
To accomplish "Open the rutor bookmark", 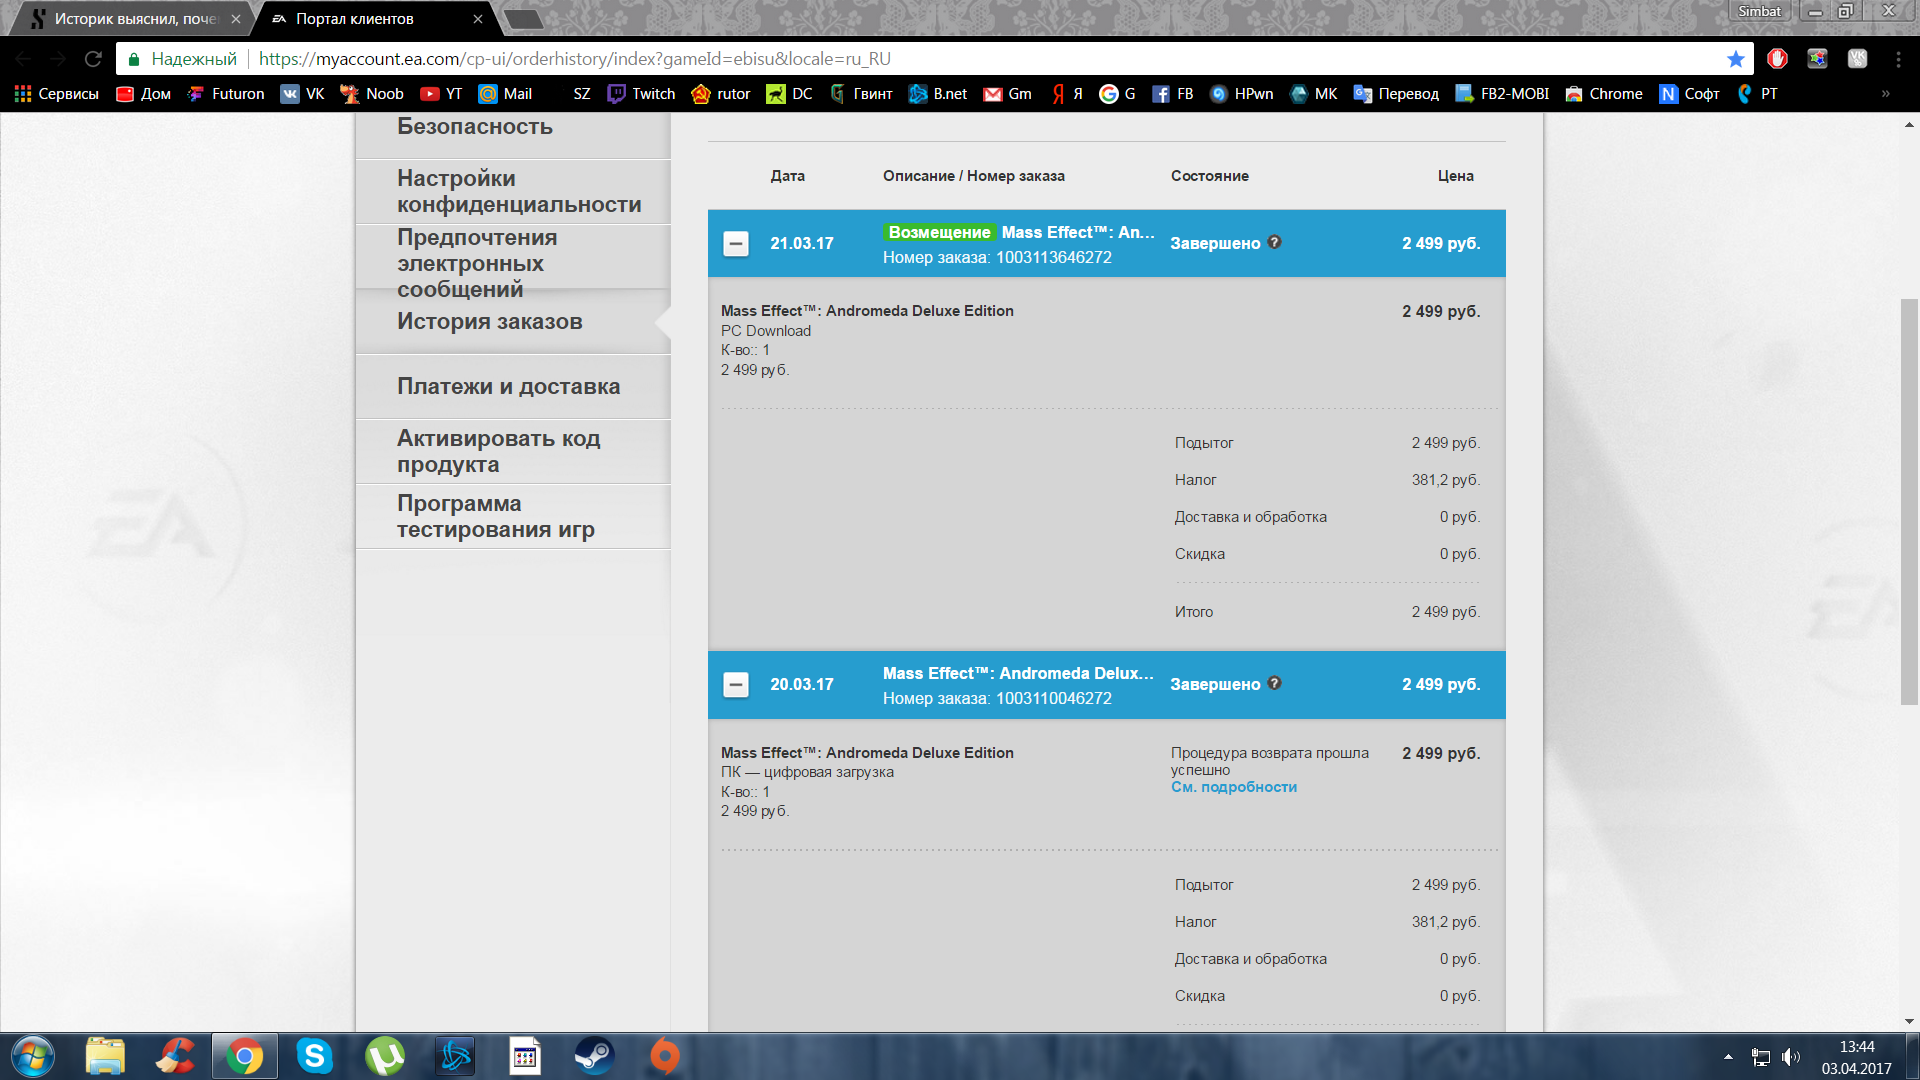I will click(x=721, y=94).
